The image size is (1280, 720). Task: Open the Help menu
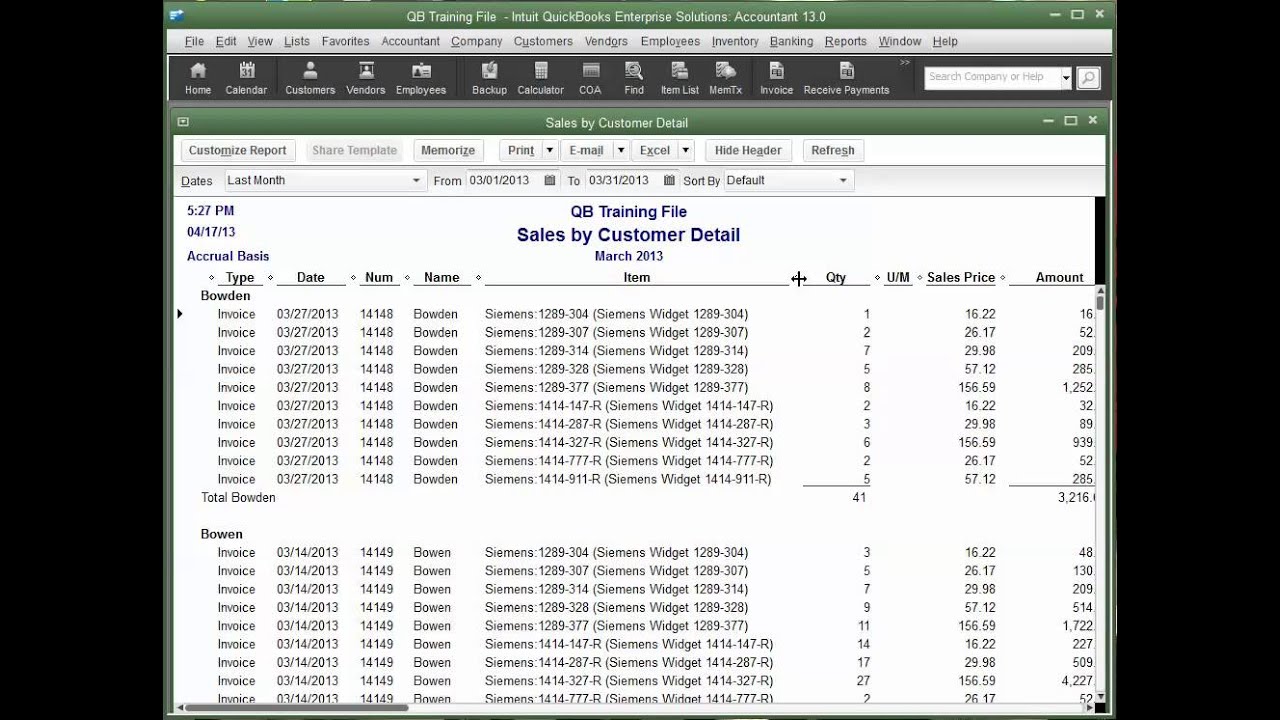945,41
